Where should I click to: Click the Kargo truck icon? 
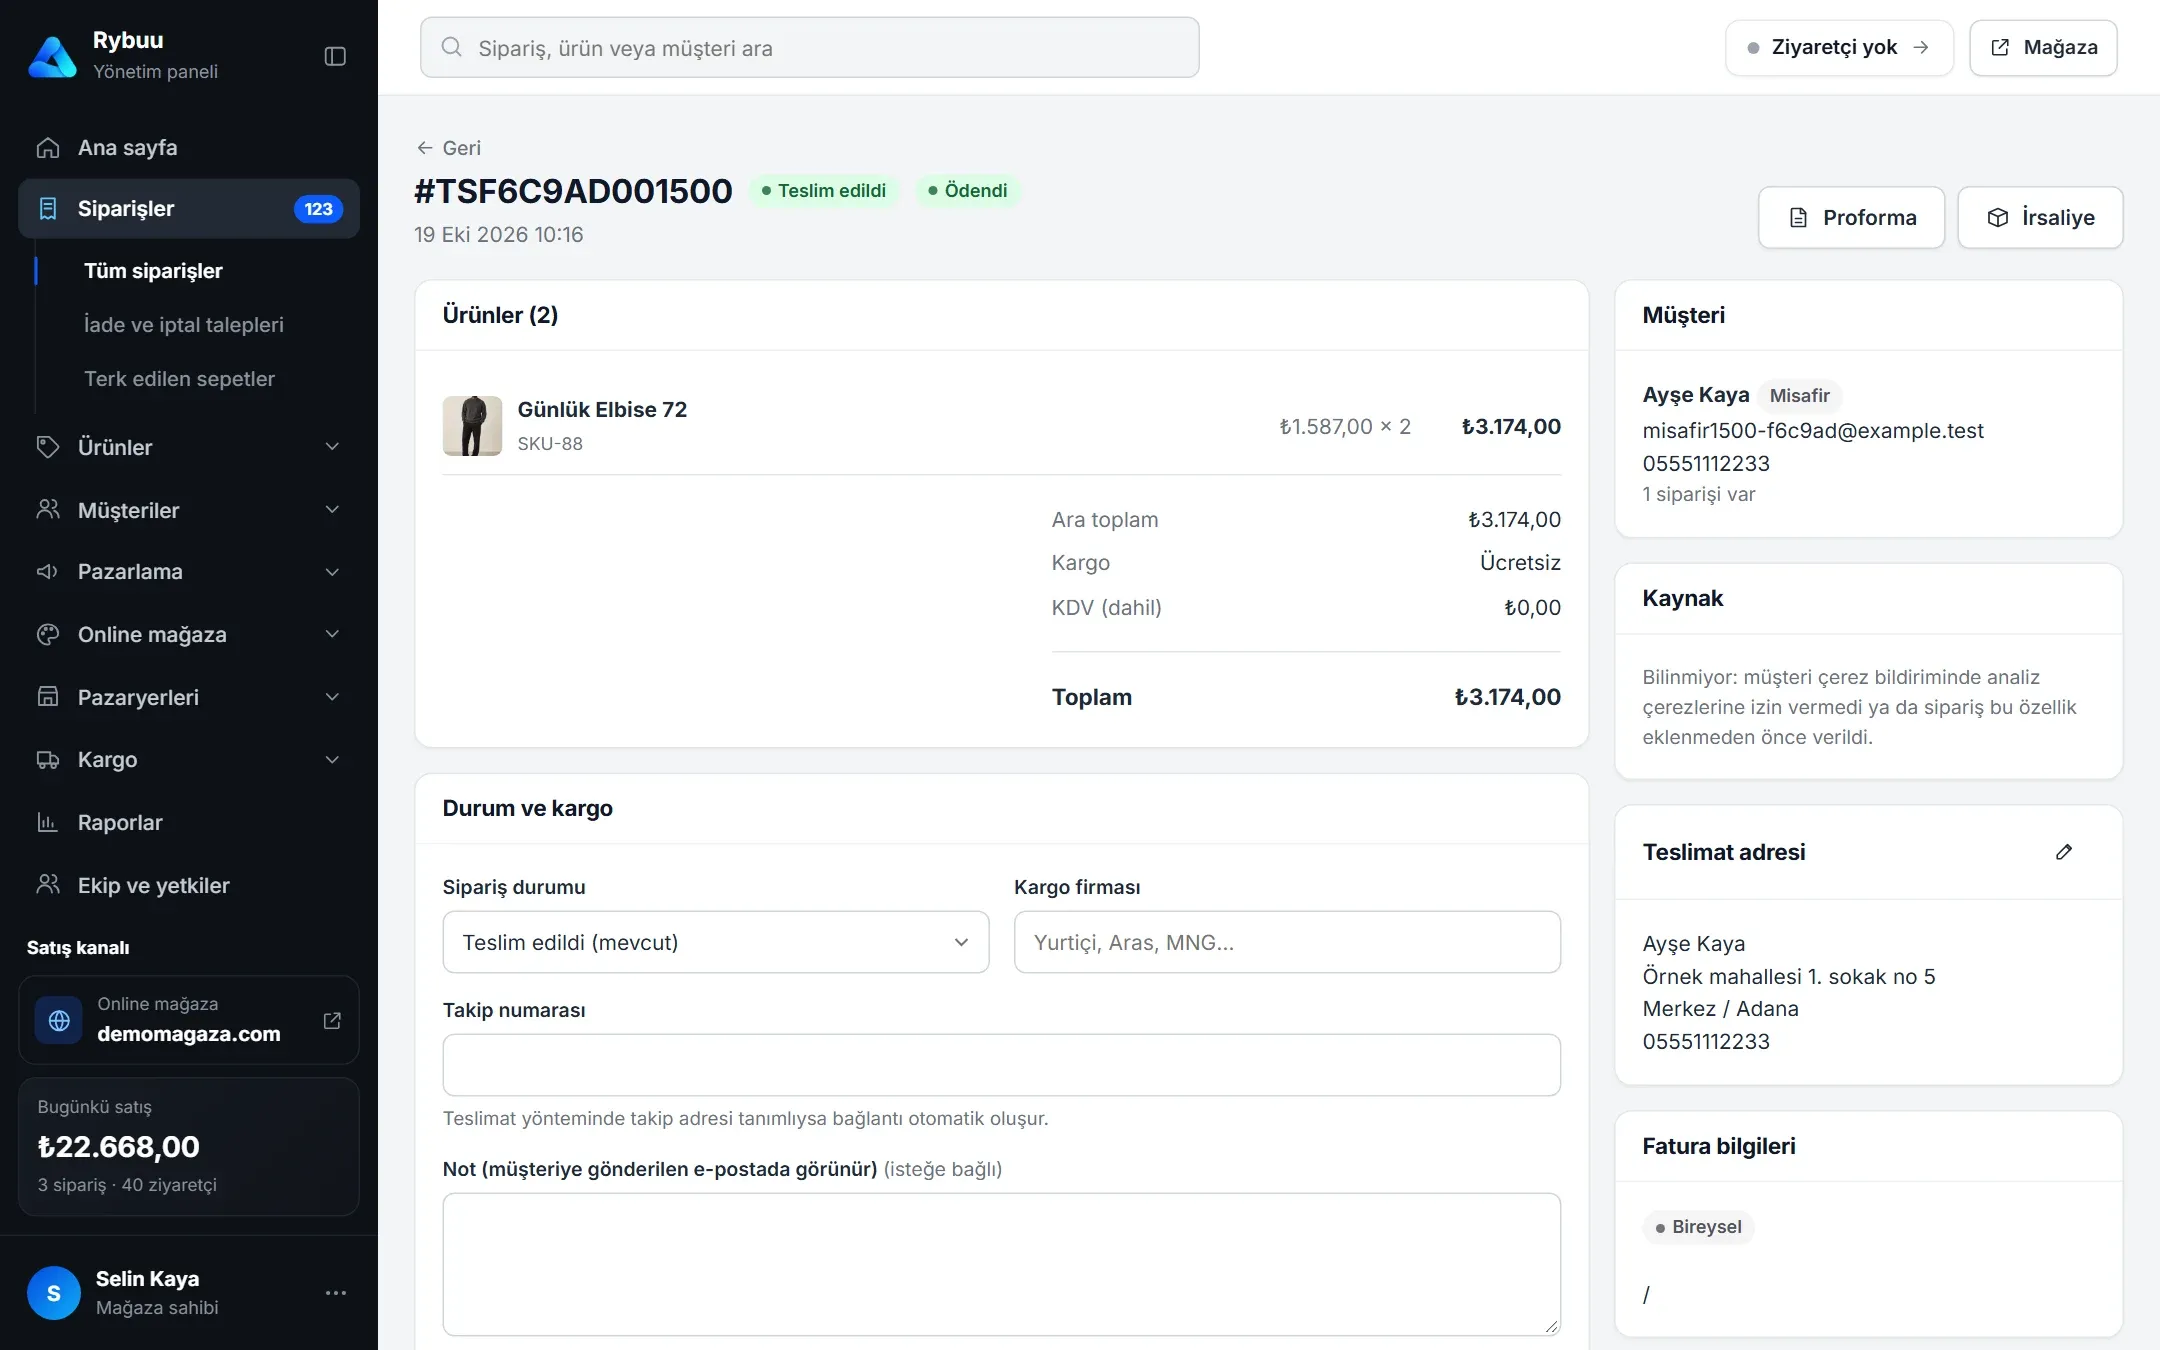click(x=47, y=760)
